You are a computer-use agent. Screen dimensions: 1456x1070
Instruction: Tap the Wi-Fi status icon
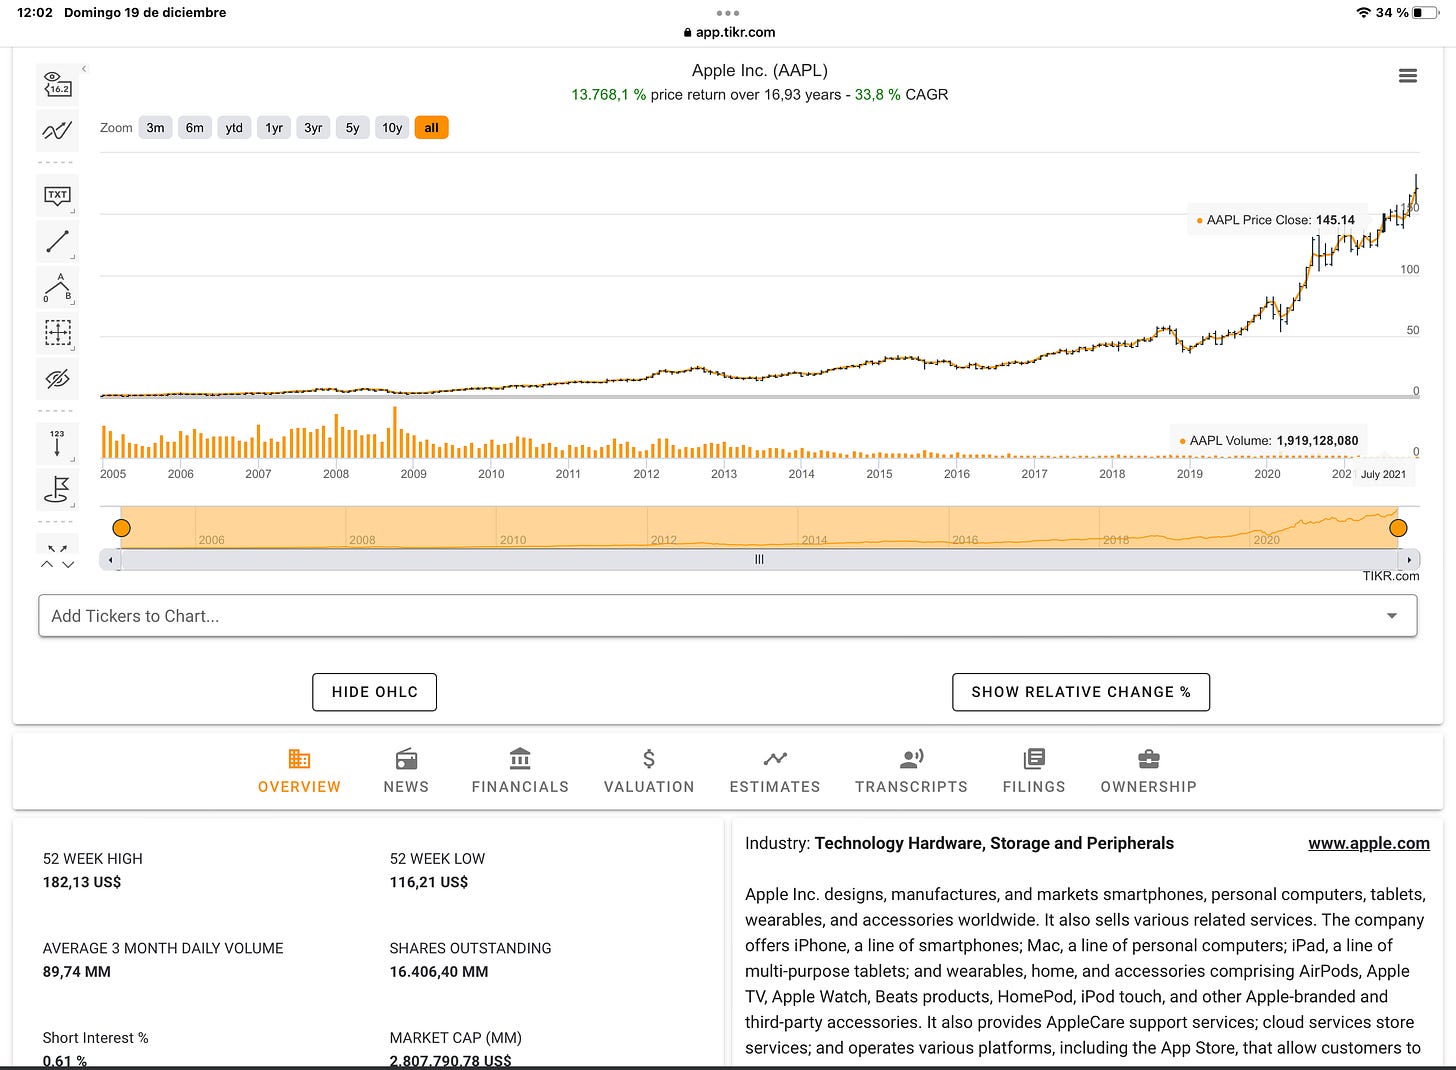click(1363, 13)
